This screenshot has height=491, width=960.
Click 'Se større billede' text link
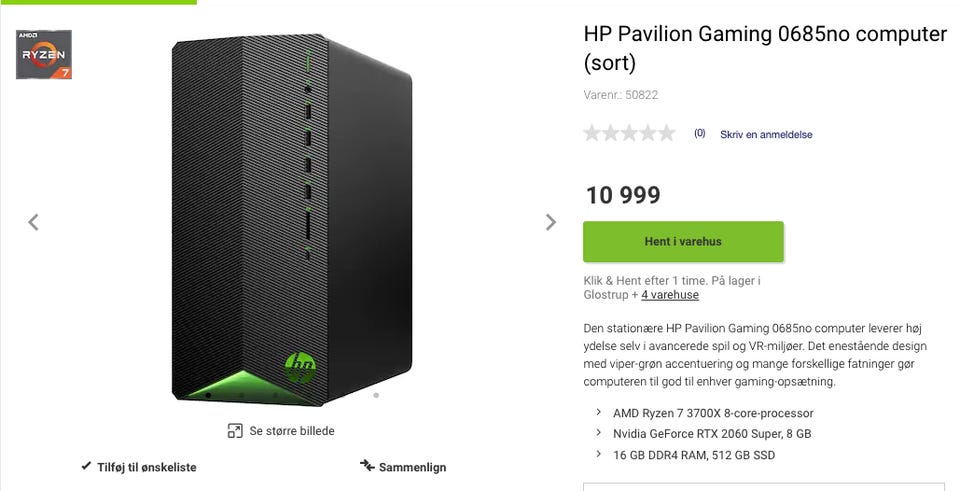tap(292, 431)
